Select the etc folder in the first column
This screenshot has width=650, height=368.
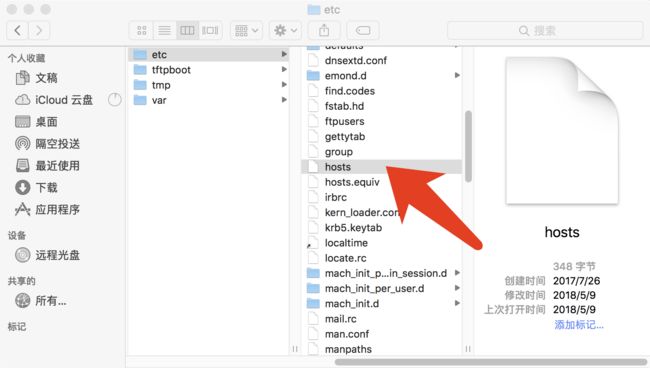pyautogui.click(x=208, y=54)
